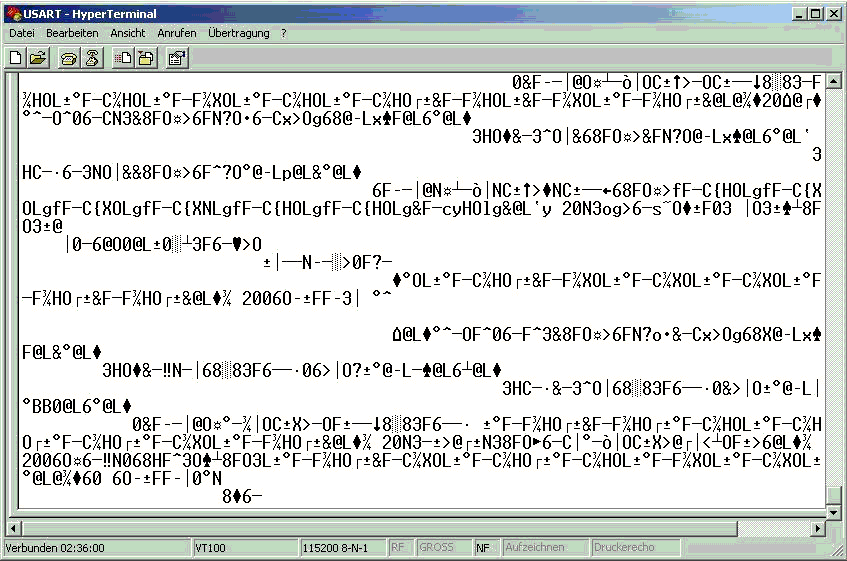
Task: Open the Übertragung menu
Action: (x=239, y=33)
